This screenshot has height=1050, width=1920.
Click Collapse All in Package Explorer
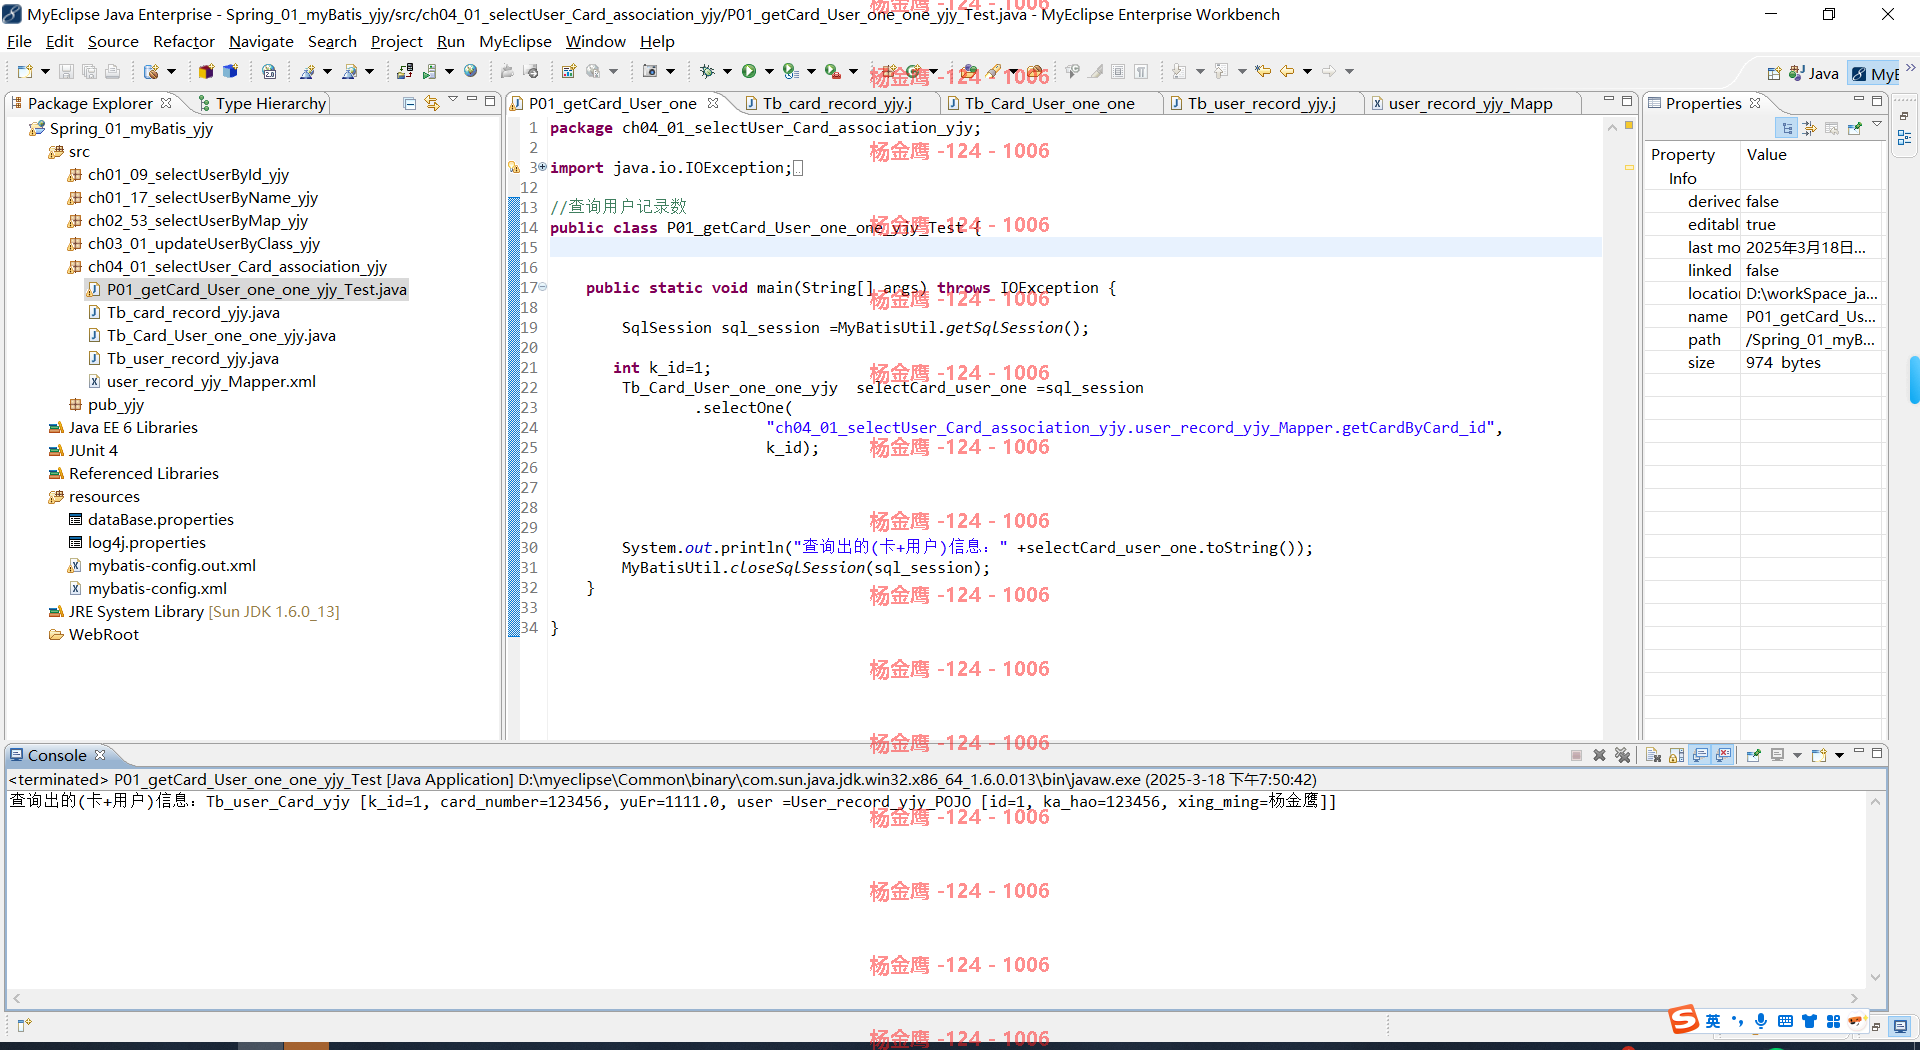coord(409,103)
